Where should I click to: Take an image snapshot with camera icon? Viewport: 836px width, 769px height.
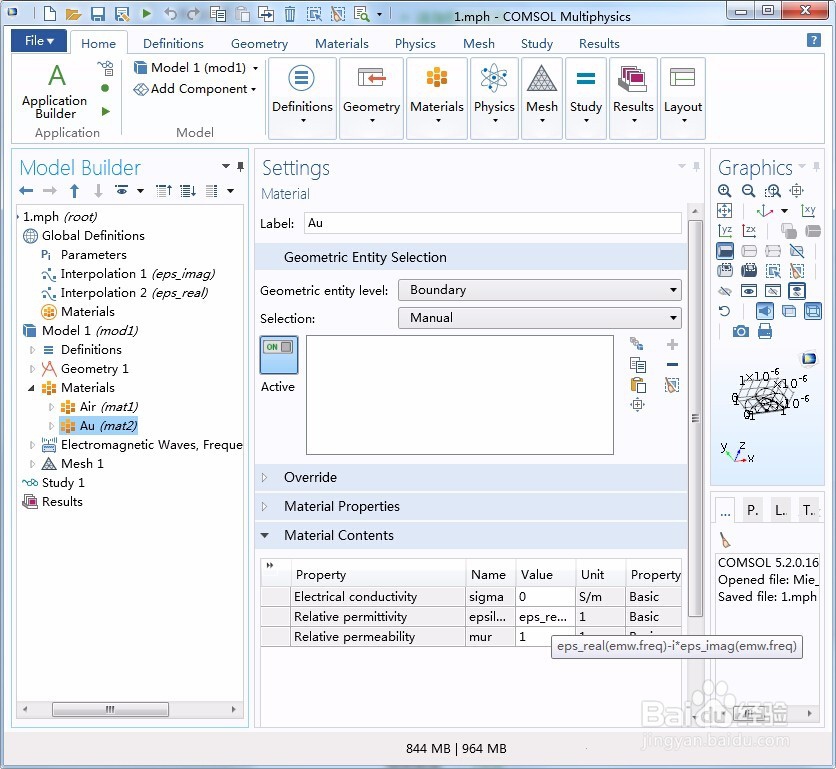click(x=740, y=332)
